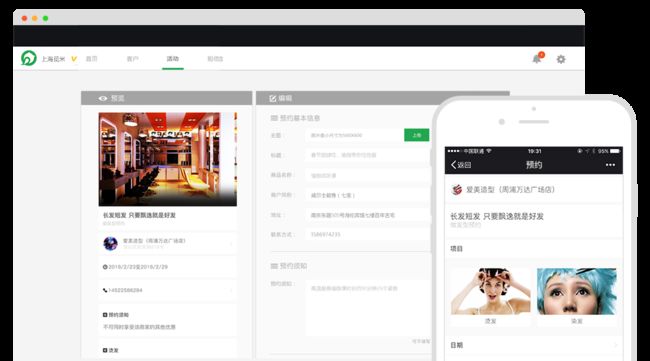Image resolution: width=650 pixels, height=361 pixels.
Task: Tap the 项目 heading on the phone
Action: [x=456, y=249]
